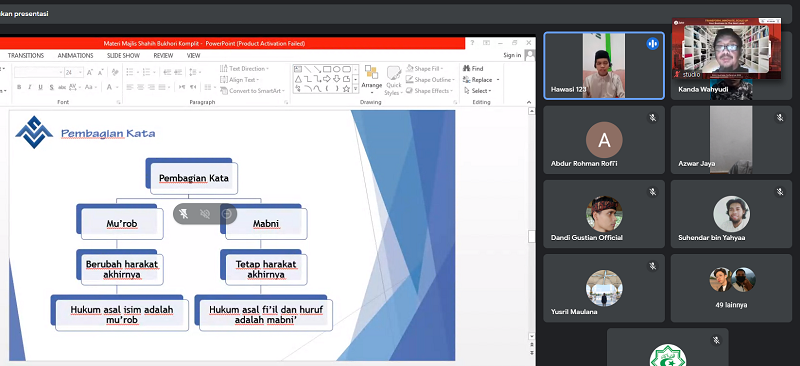Select the Text Box shape in gallery
800x366 pixels.
(298, 69)
